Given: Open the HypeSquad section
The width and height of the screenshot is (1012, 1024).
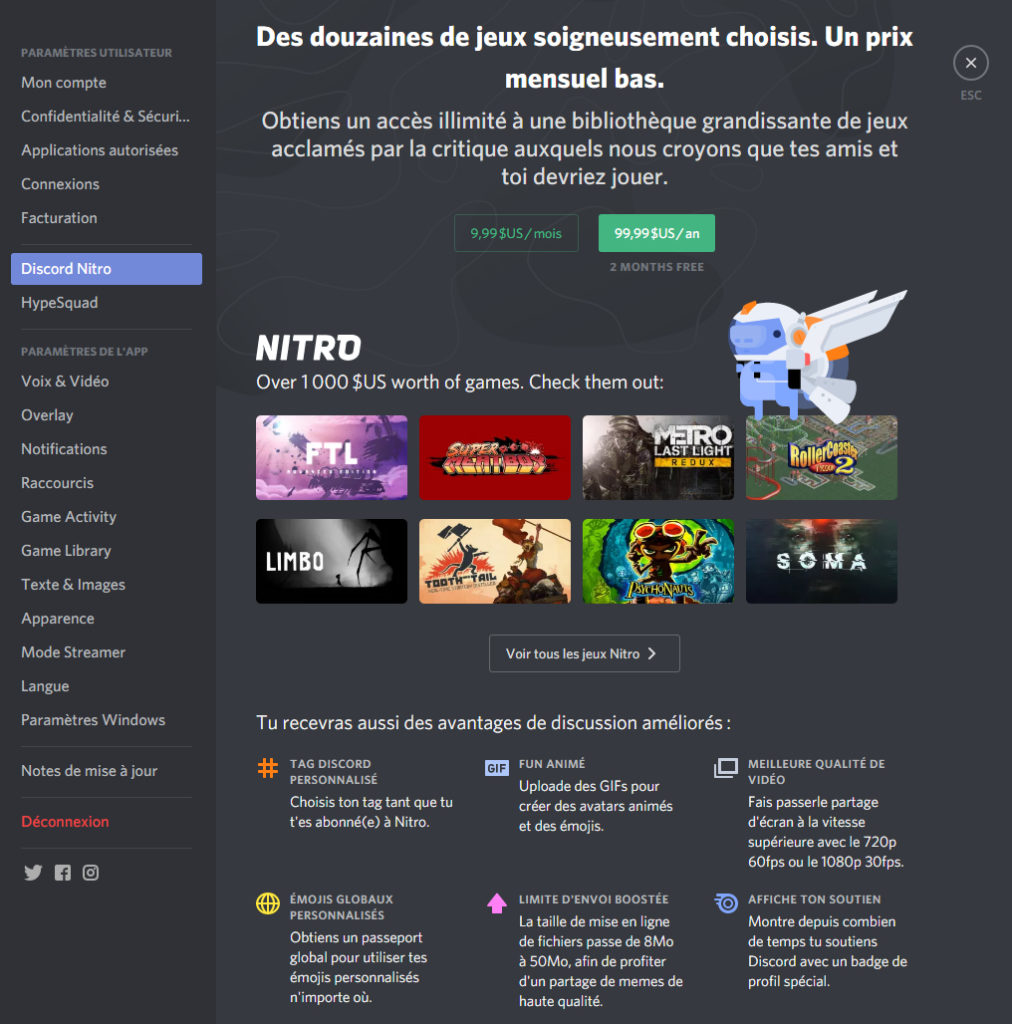Looking at the screenshot, I should coord(60,303).
